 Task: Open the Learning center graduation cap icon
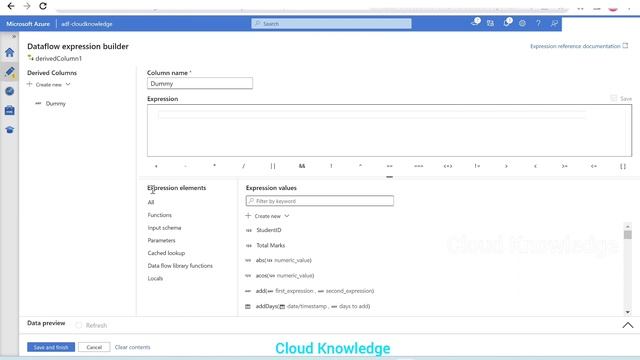(9, 130)
